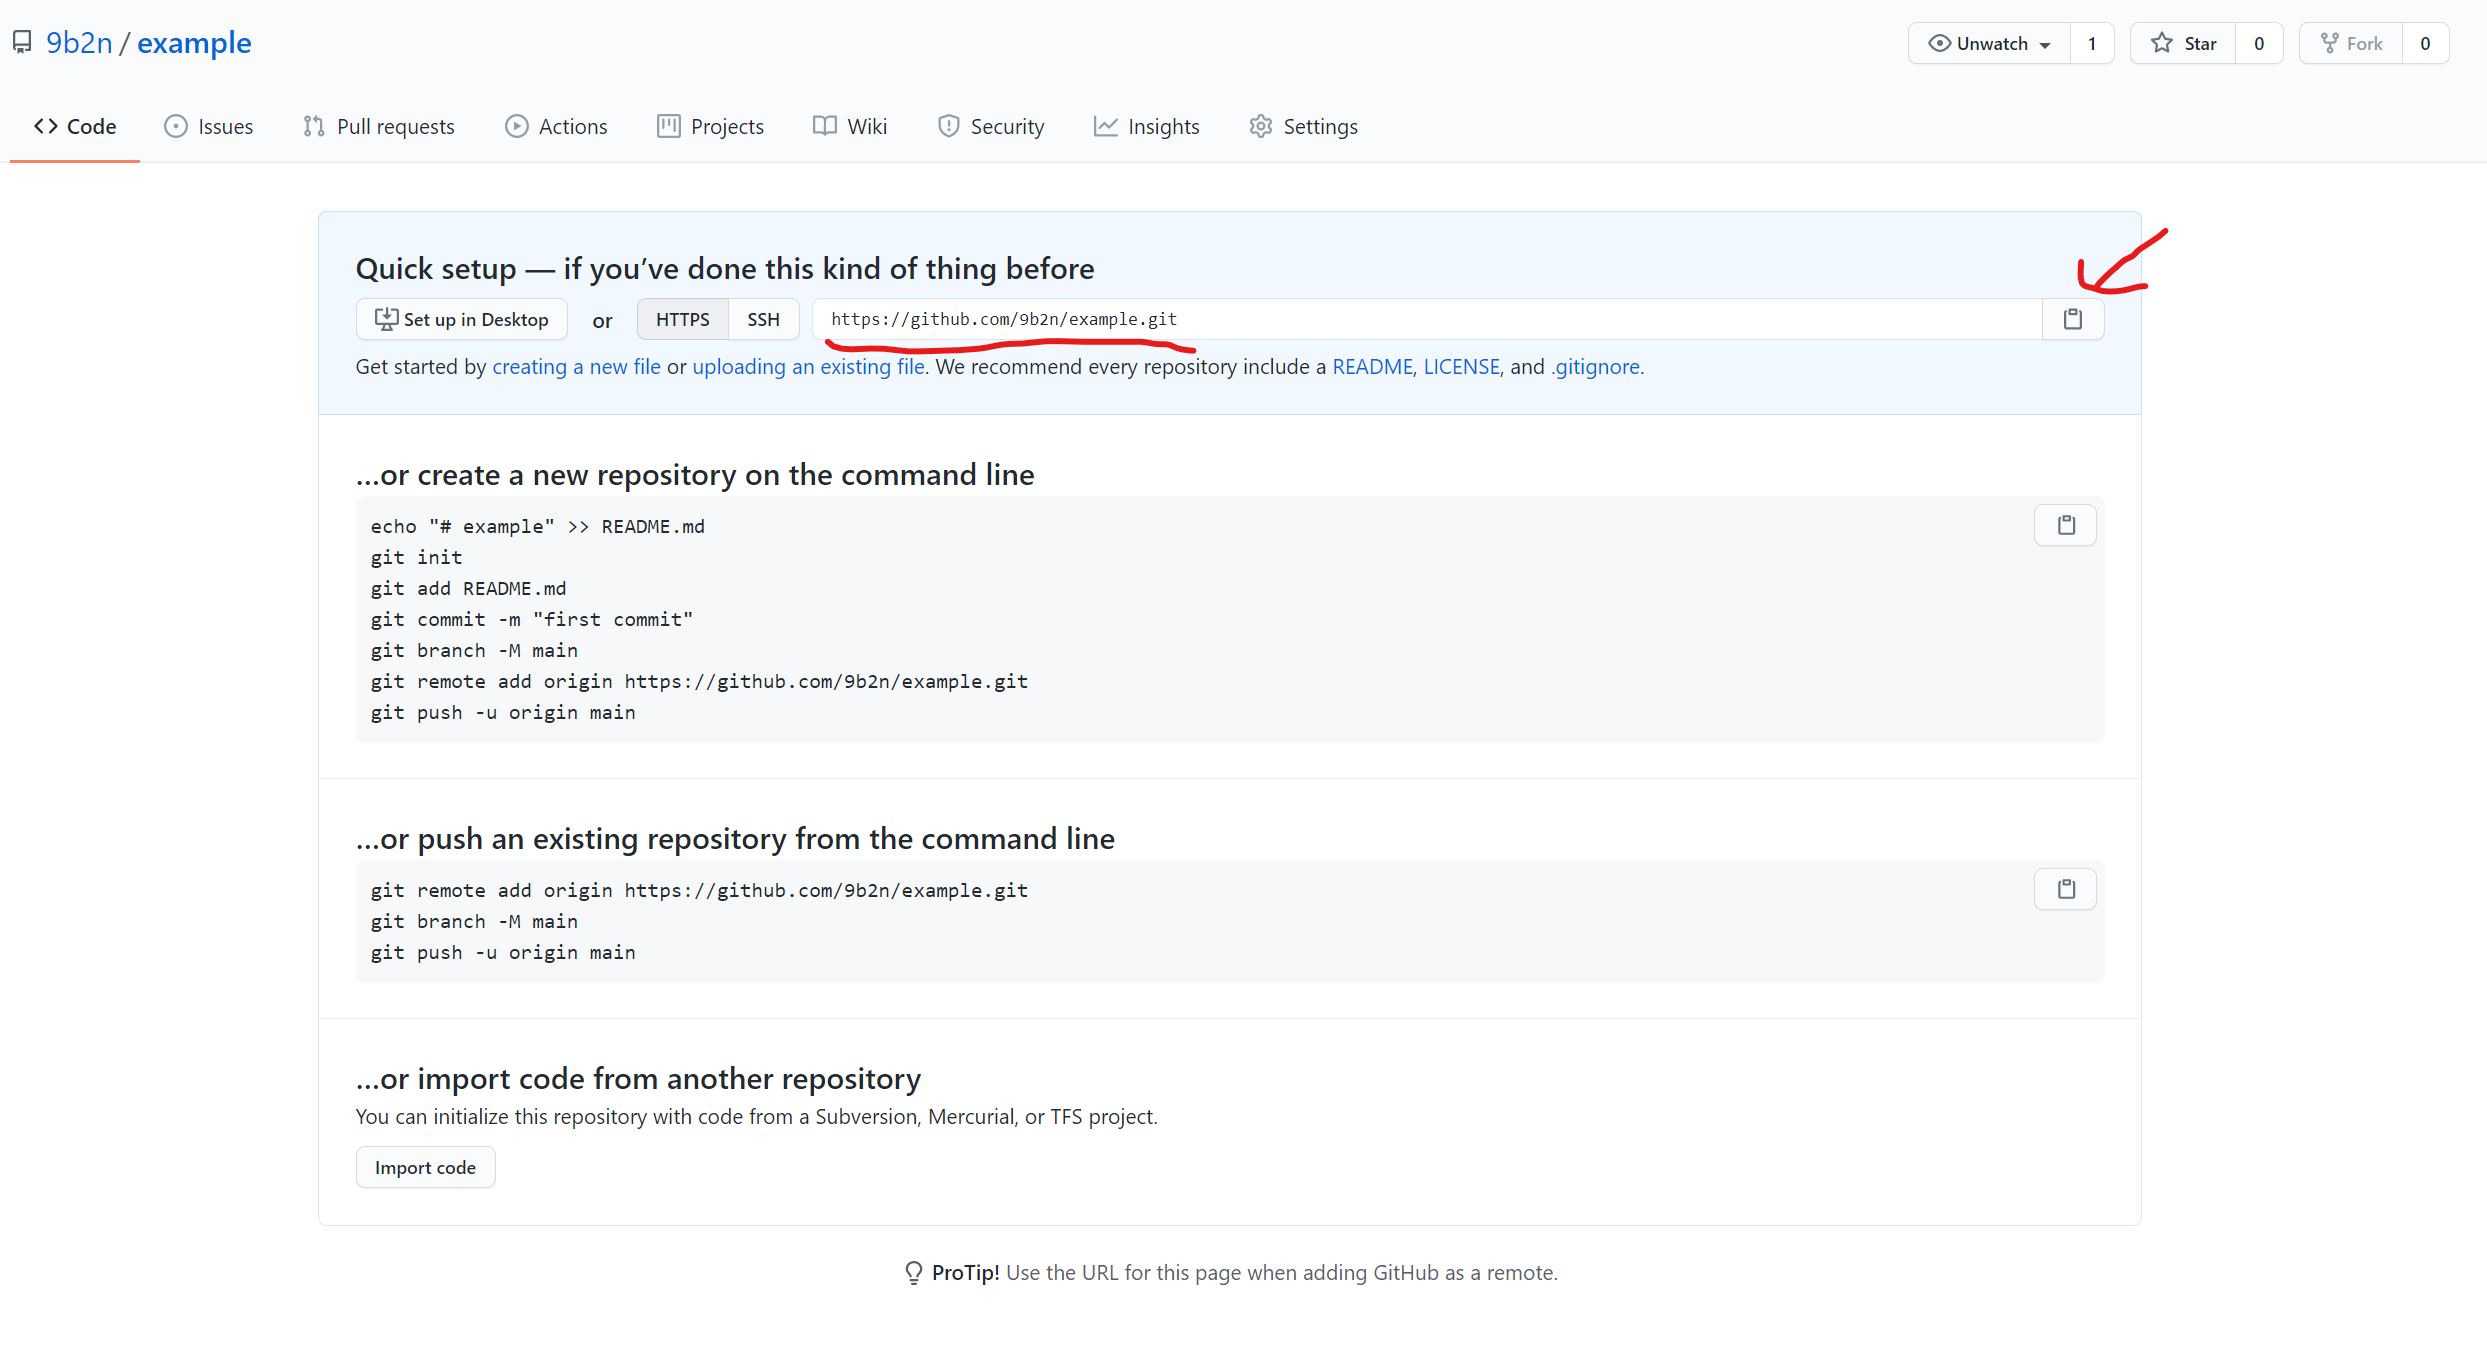This screenshot has width=2487, height=1345.
Task: Click the Quick setup heading text
Action: click(725, 268)
